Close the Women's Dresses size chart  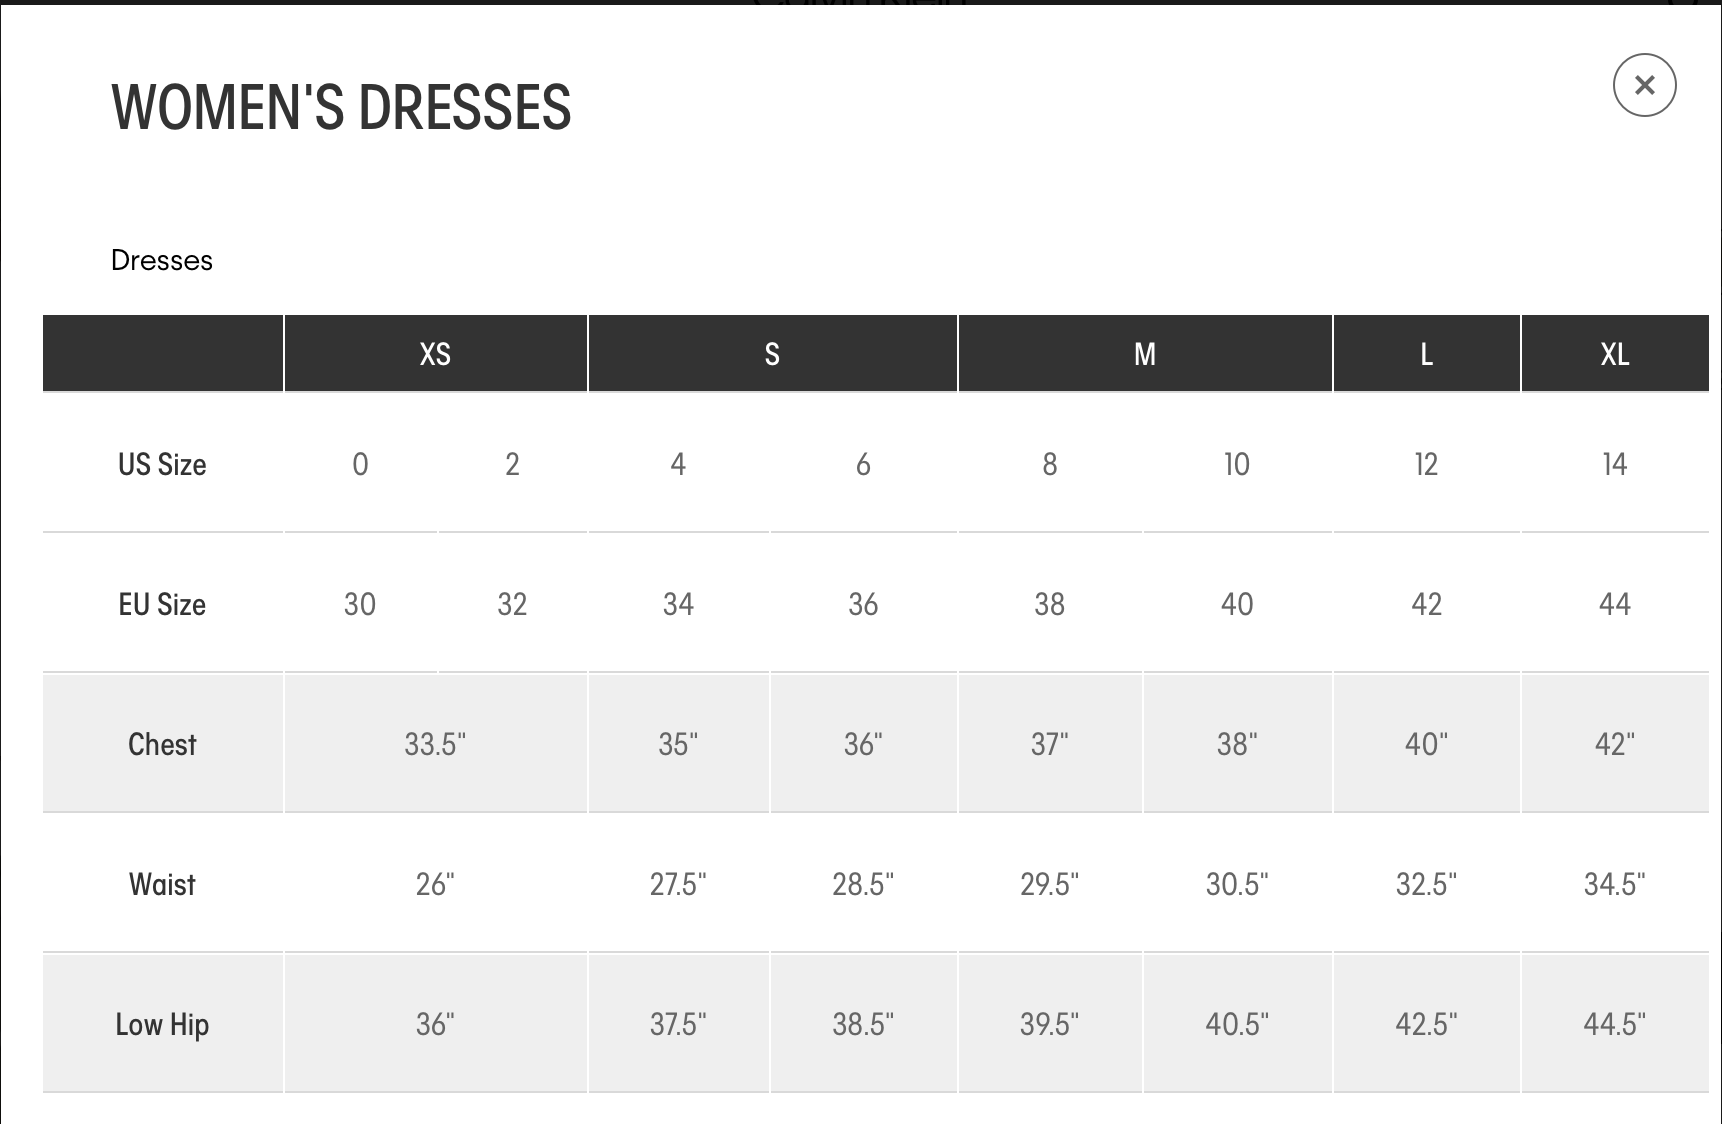(x=1644, y=85)
